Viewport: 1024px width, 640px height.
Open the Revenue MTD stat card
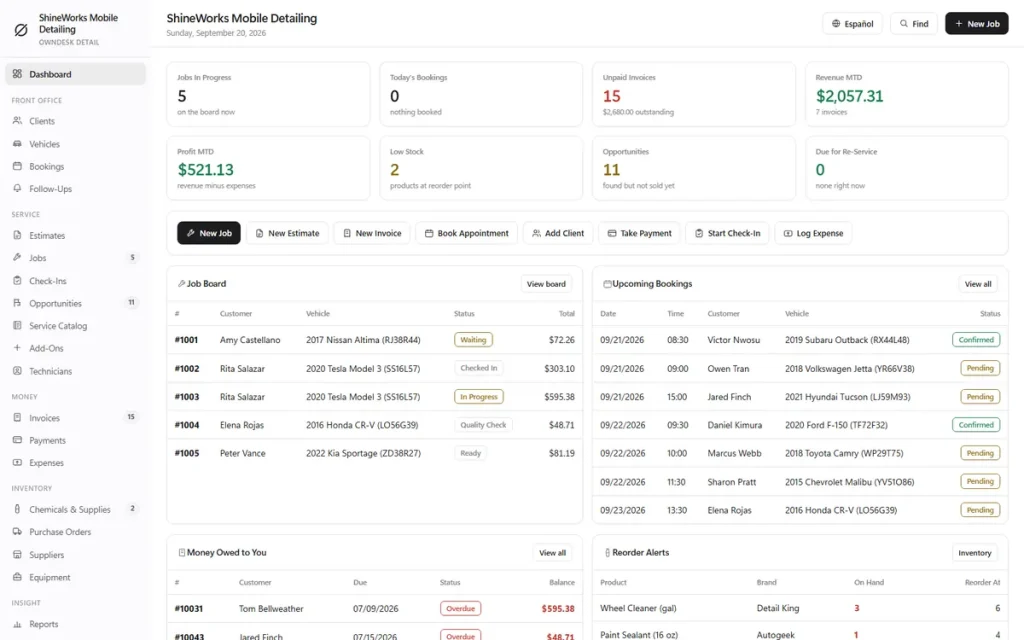[906, 94]
